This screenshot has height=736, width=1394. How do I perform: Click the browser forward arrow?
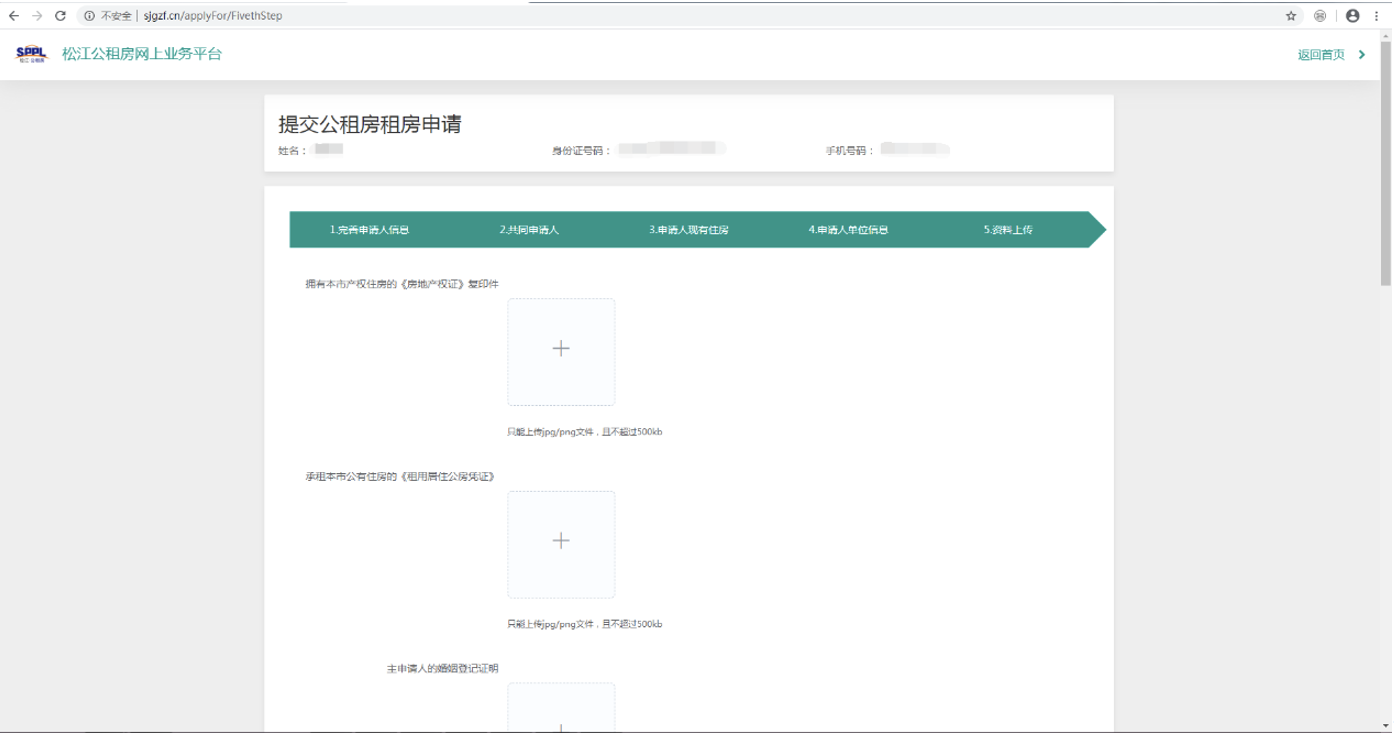coord(37,16)
